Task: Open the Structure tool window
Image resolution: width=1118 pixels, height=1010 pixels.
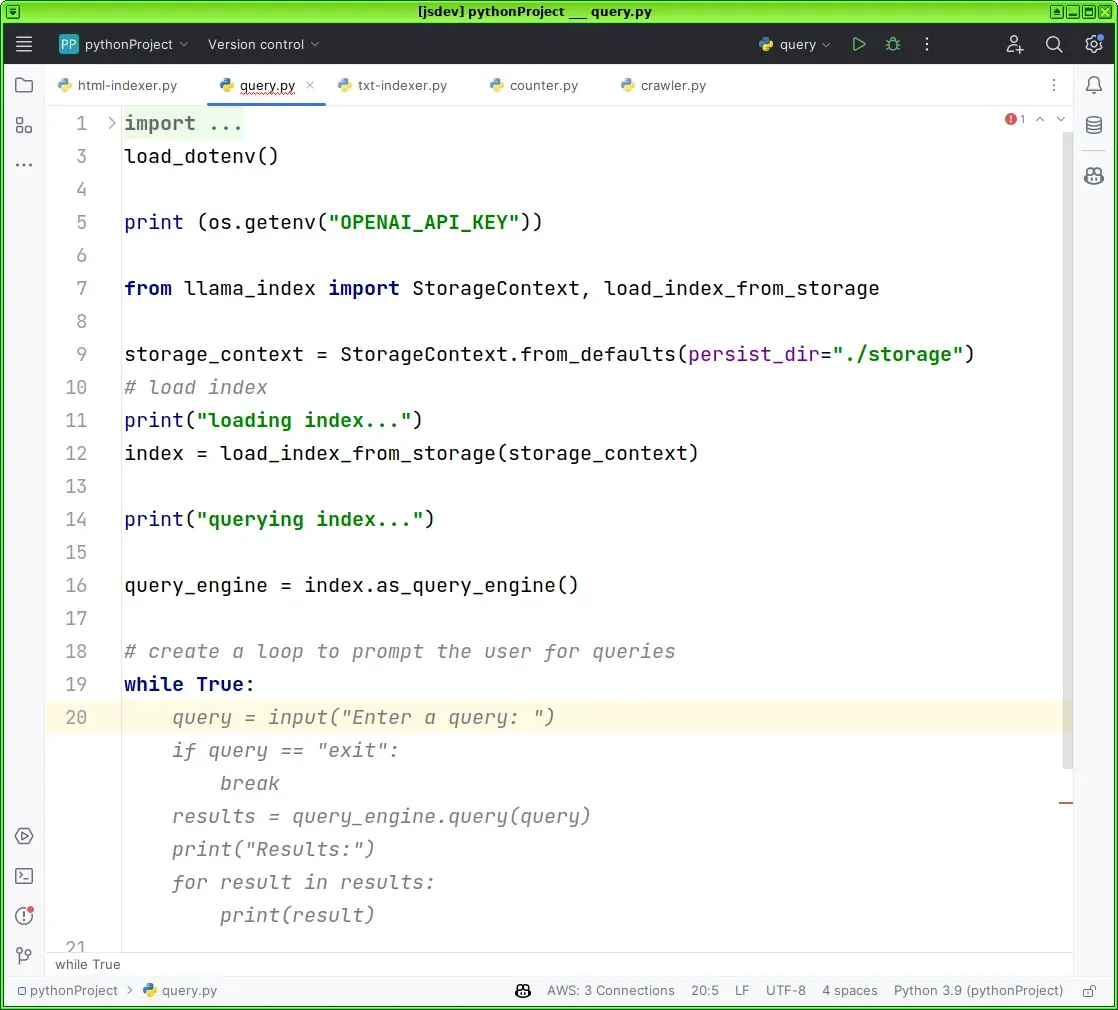Action: (x=24, y=125)
